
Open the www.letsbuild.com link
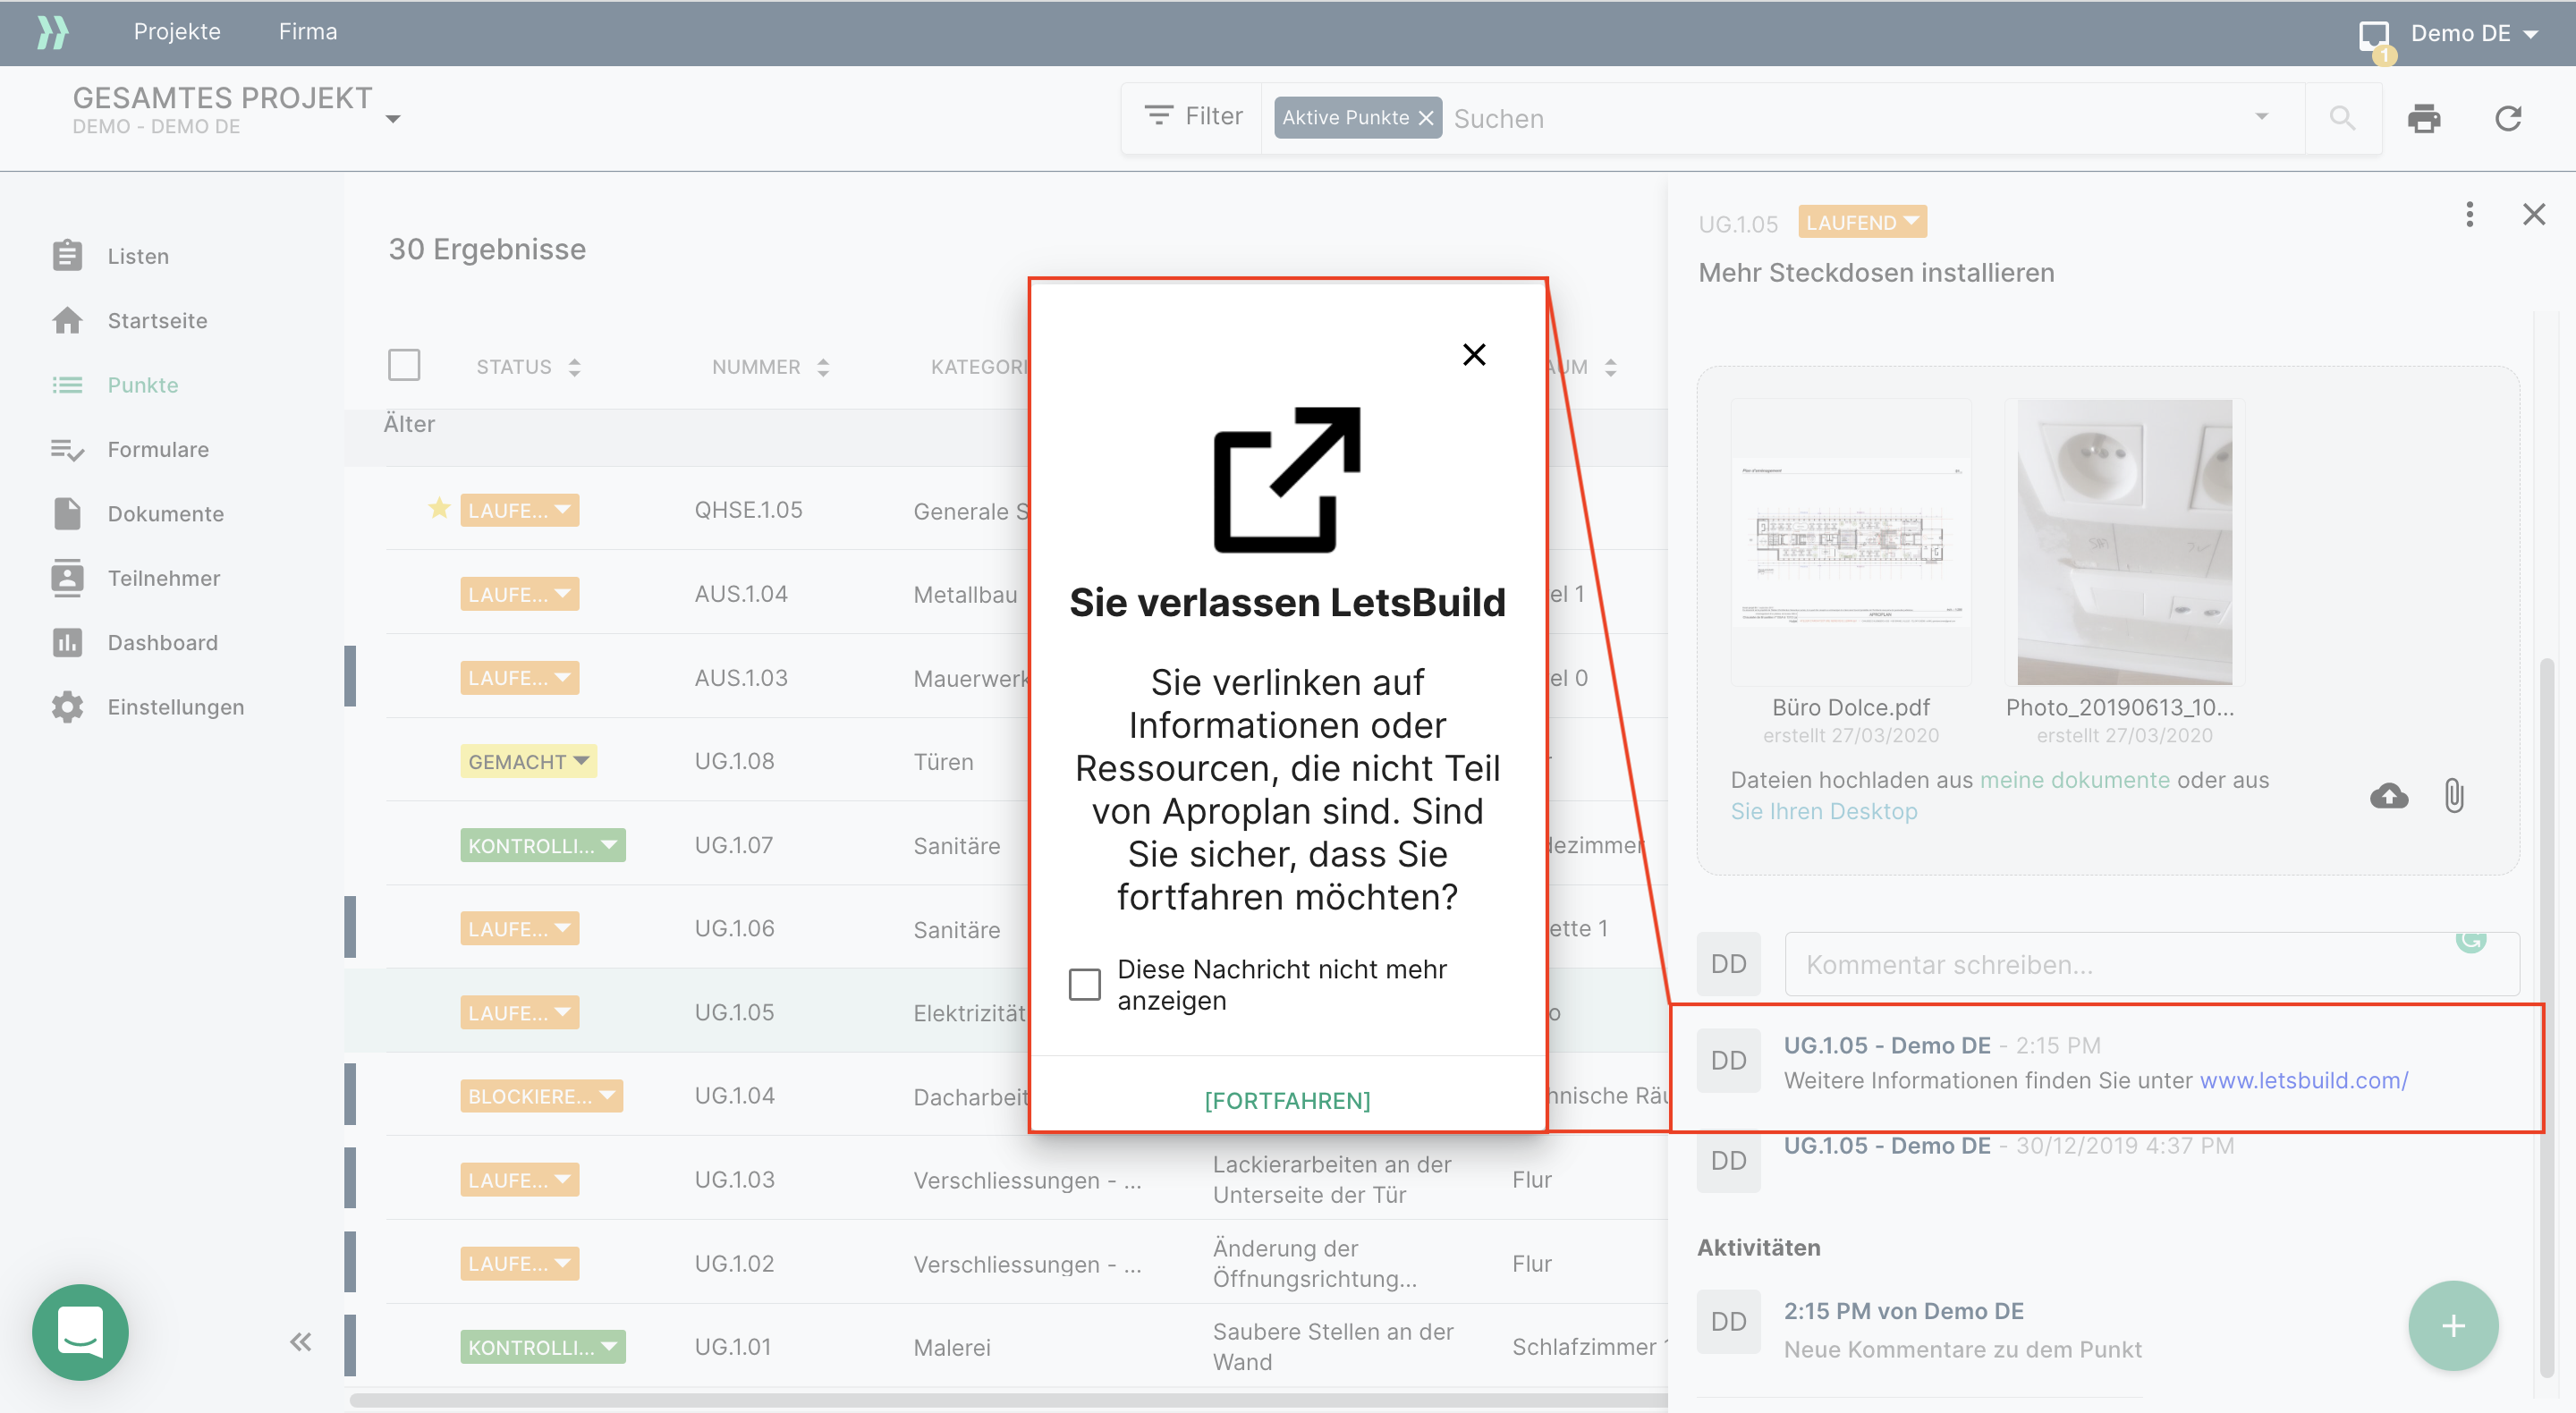click(2304, 1080)
